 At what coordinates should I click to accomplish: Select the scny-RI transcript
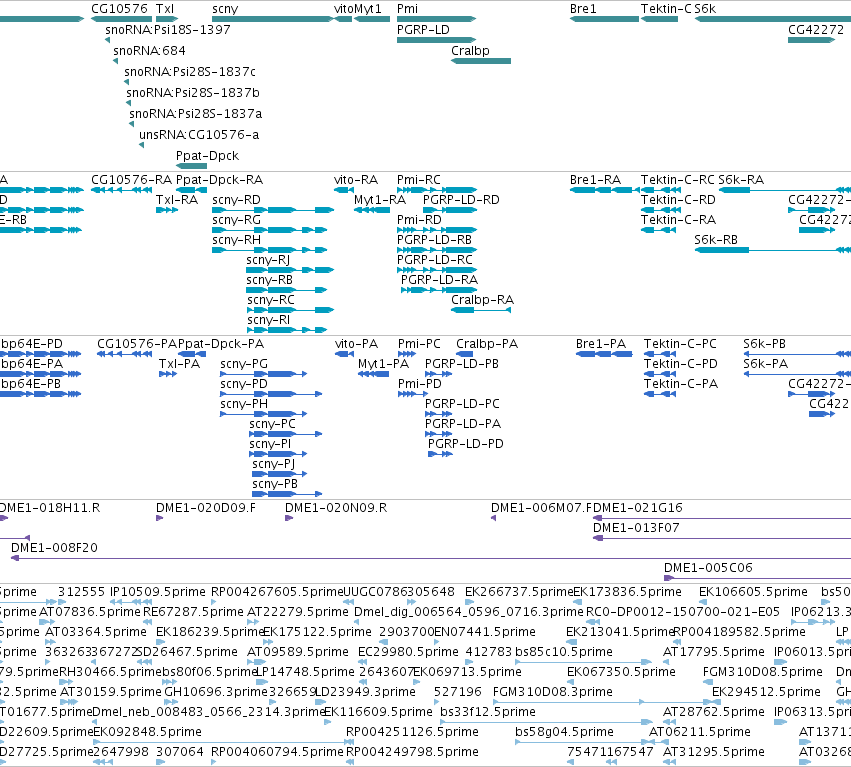pyautogui.click(x=287, y=330)
